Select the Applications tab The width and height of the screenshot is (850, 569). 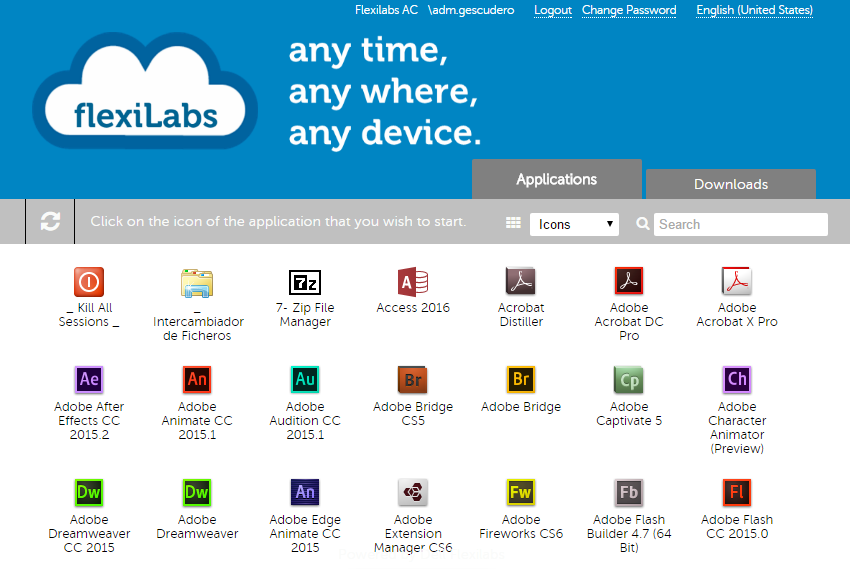tap(556, 180)
